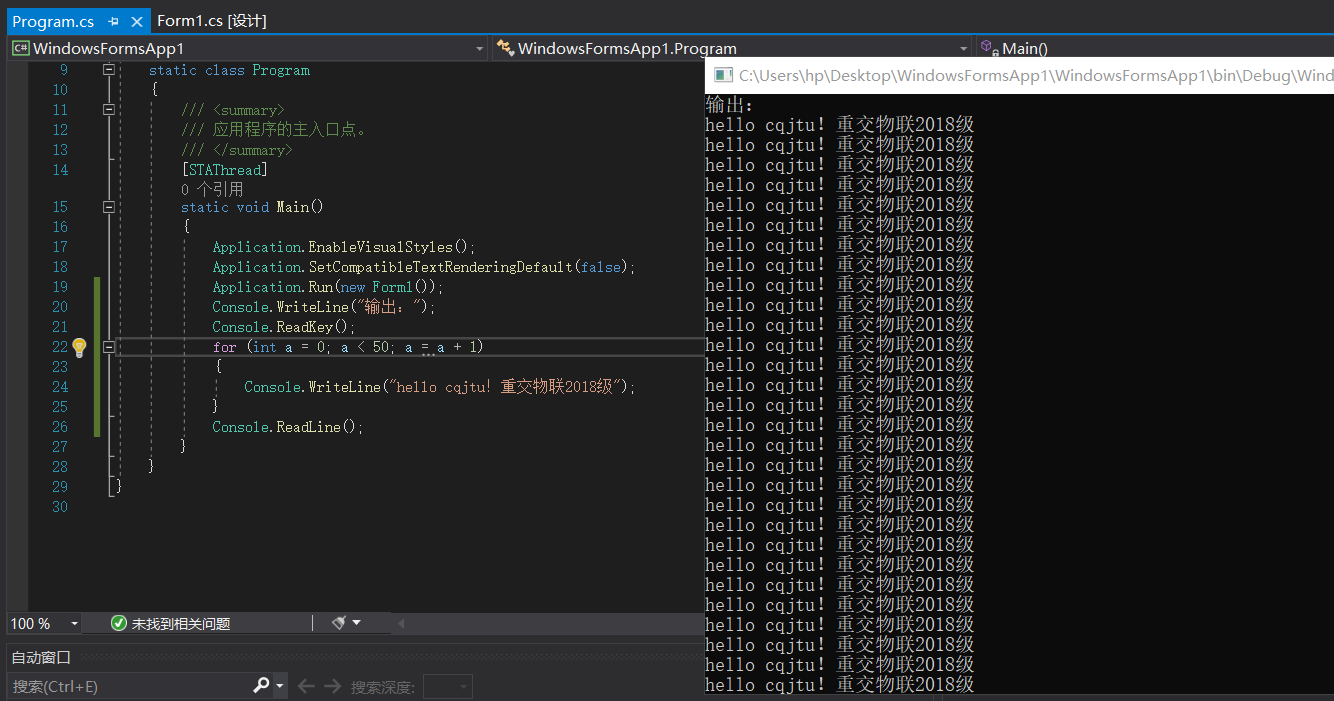The image size is (1334, 701).
Task: Click the green check status icon
Action: [x=118, y=623]
